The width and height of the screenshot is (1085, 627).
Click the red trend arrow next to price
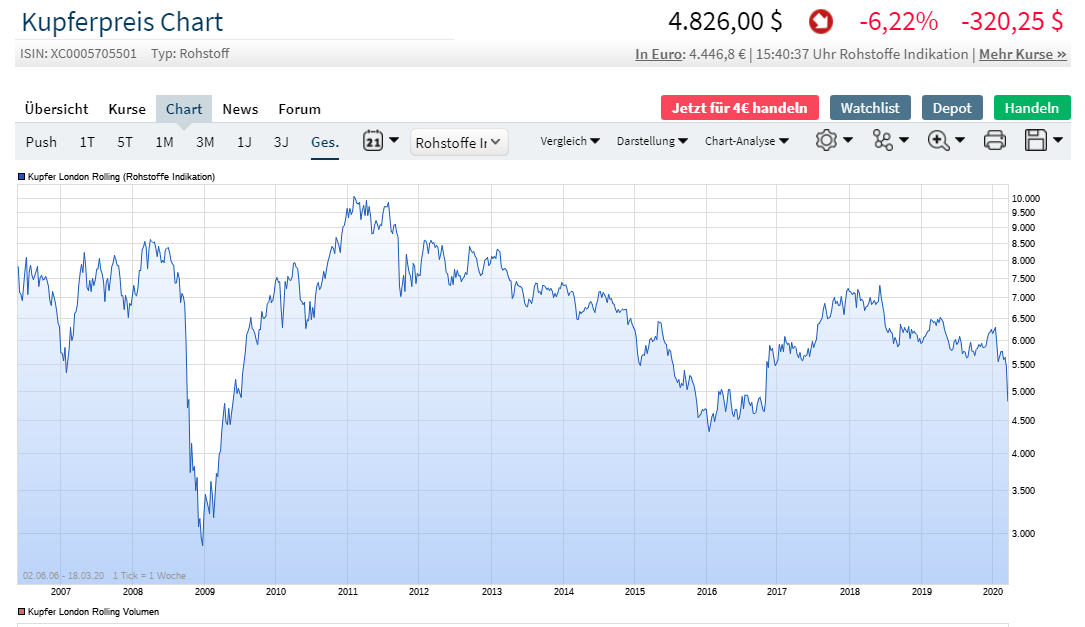click(820, 21)
